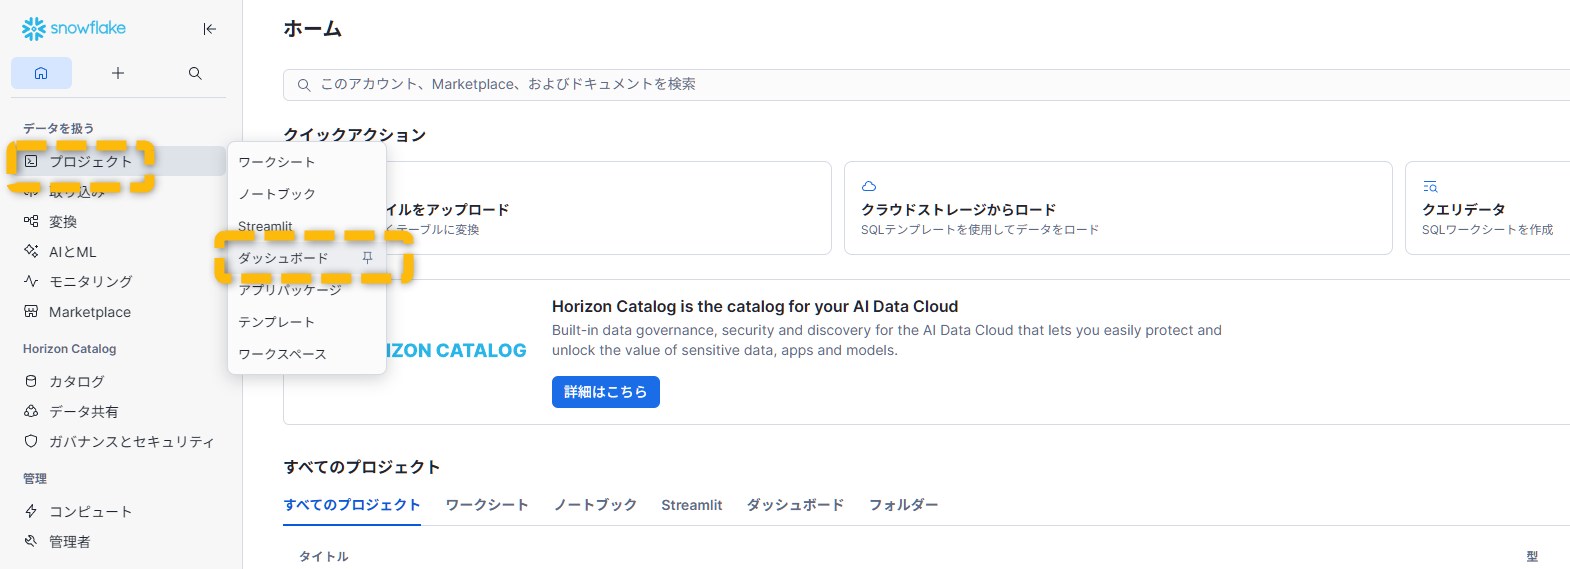Collapse the sidebar with the arrow icon

pos(209,29)
